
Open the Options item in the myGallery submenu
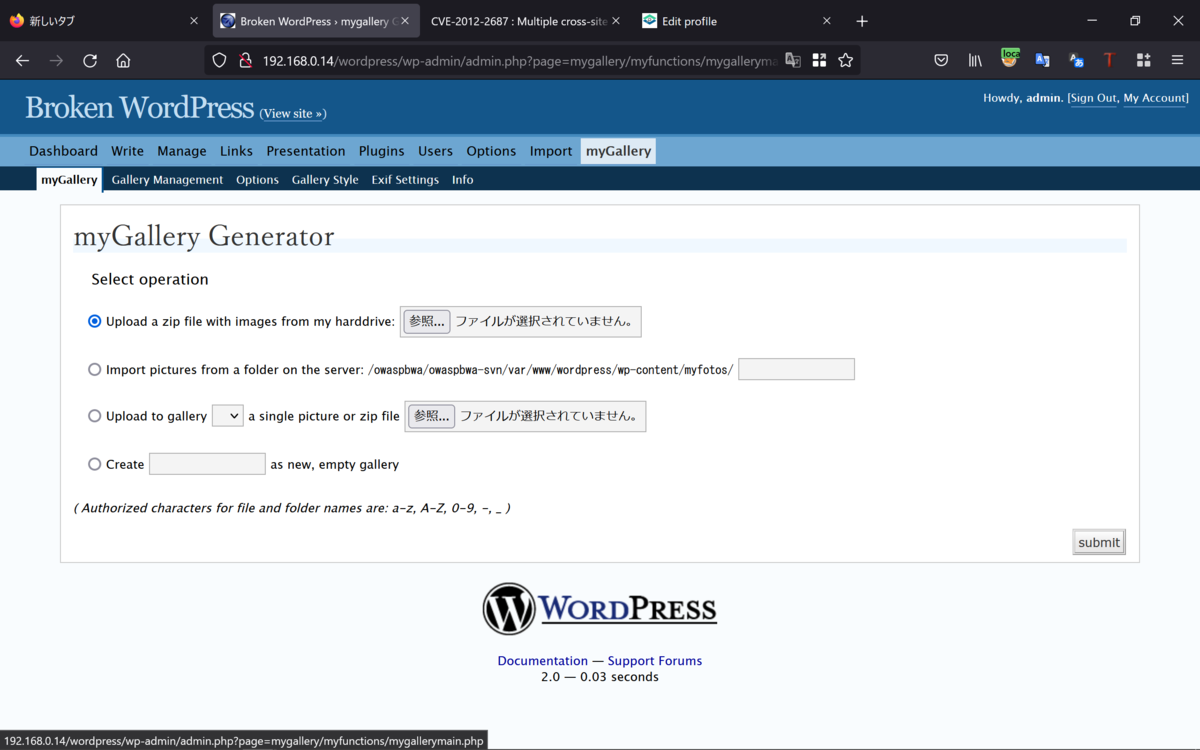point(257,180)
